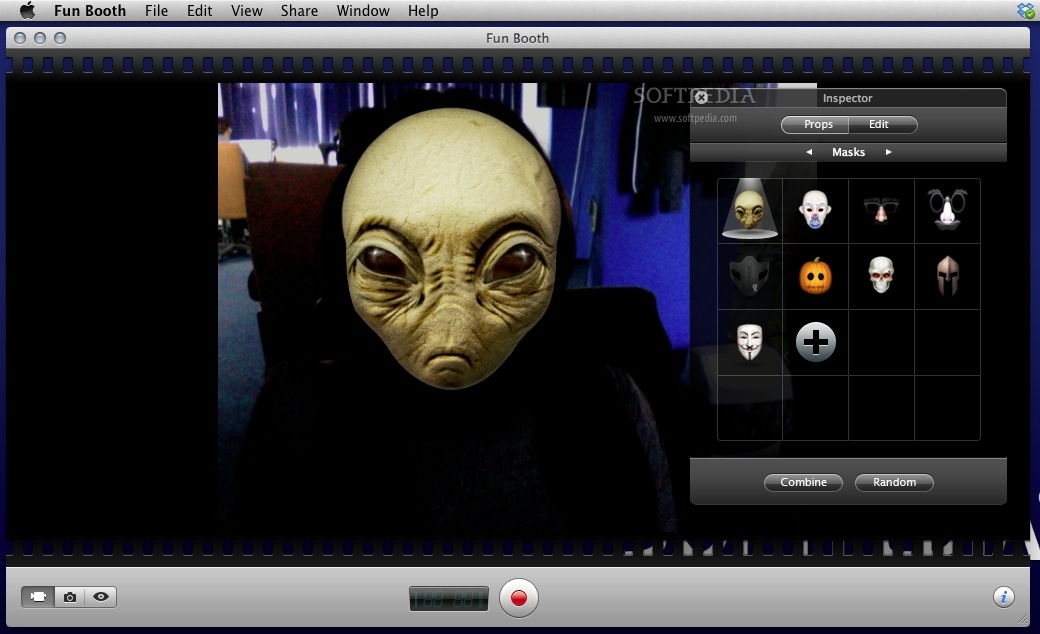Choose the clown face mask
The height and width of the screenshot is (634, 1040).
tap(814, 209)
